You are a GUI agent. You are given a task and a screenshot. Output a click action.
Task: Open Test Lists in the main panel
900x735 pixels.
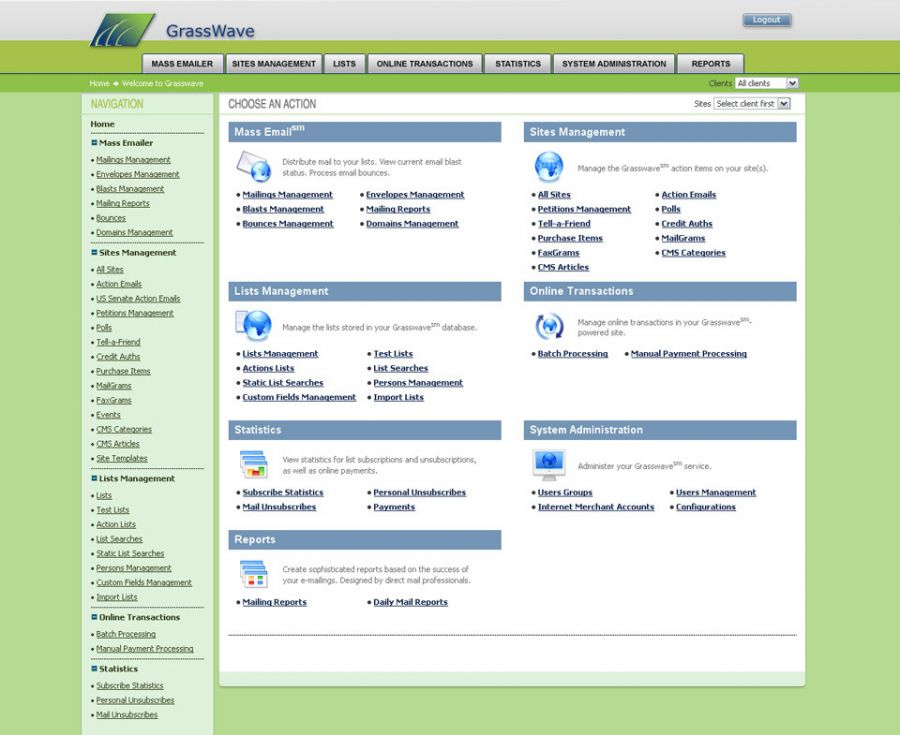coord(393,353)
